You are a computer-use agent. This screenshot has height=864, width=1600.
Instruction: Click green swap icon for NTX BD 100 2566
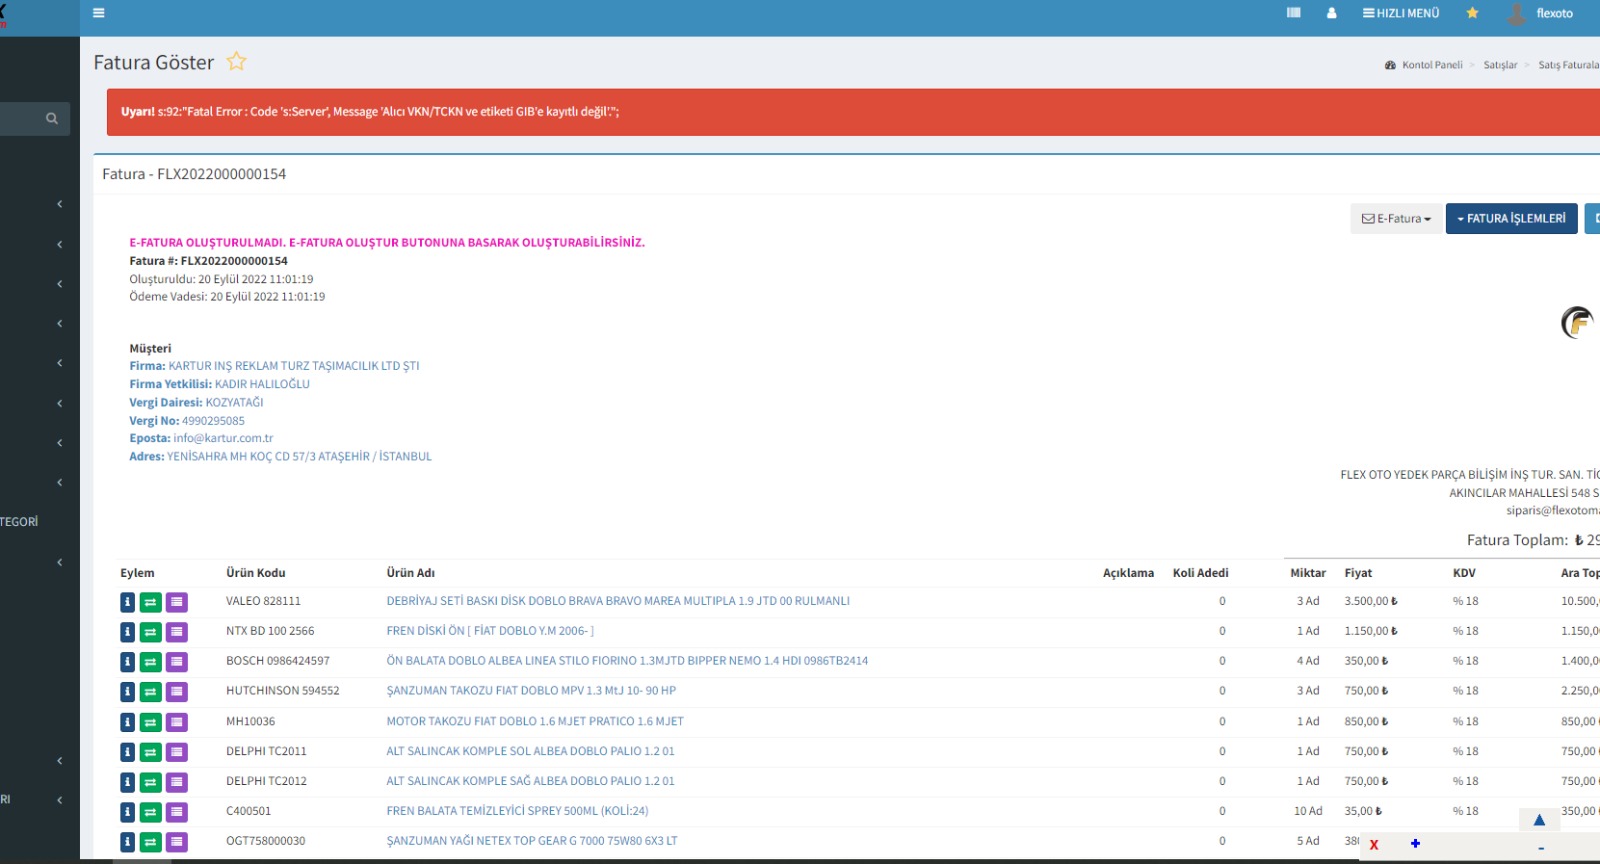pos(150,632)
